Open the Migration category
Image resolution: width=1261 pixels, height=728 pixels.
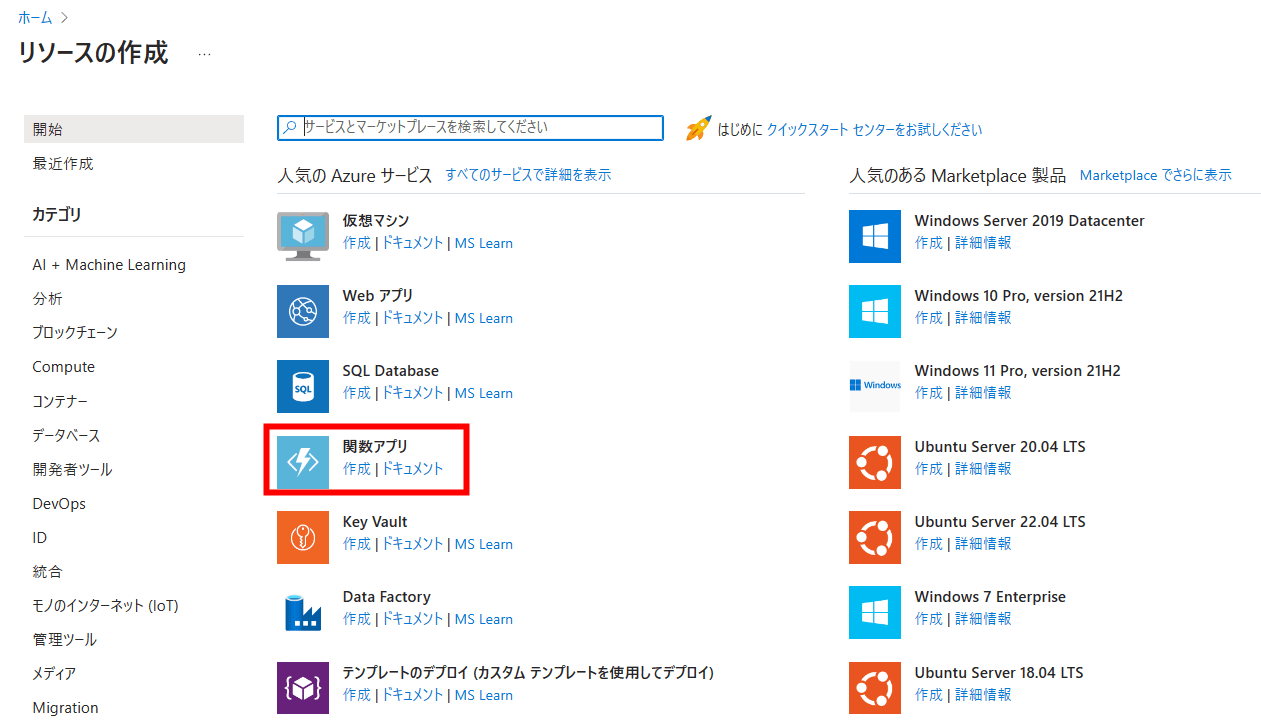point(66,708)
